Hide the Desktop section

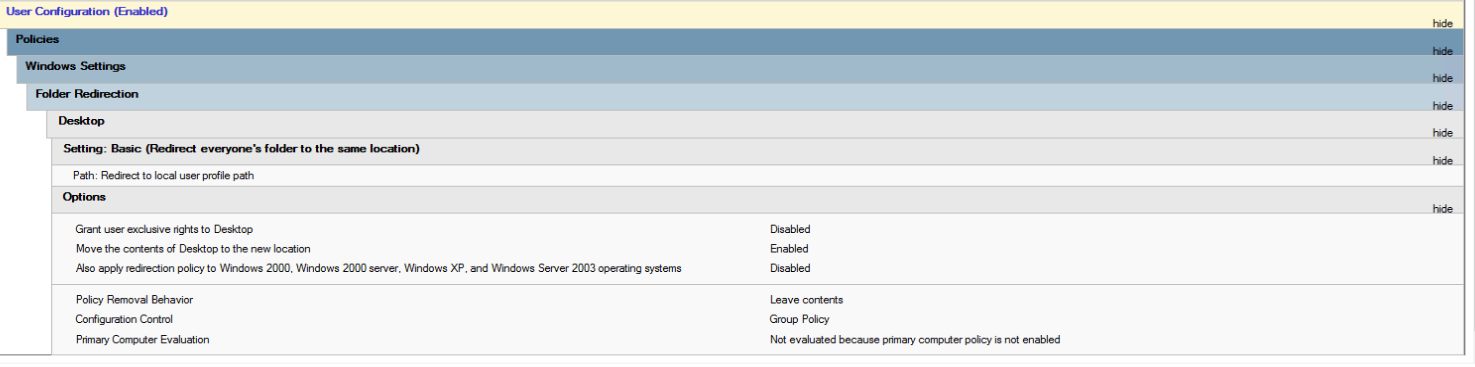click(1442, 132)
